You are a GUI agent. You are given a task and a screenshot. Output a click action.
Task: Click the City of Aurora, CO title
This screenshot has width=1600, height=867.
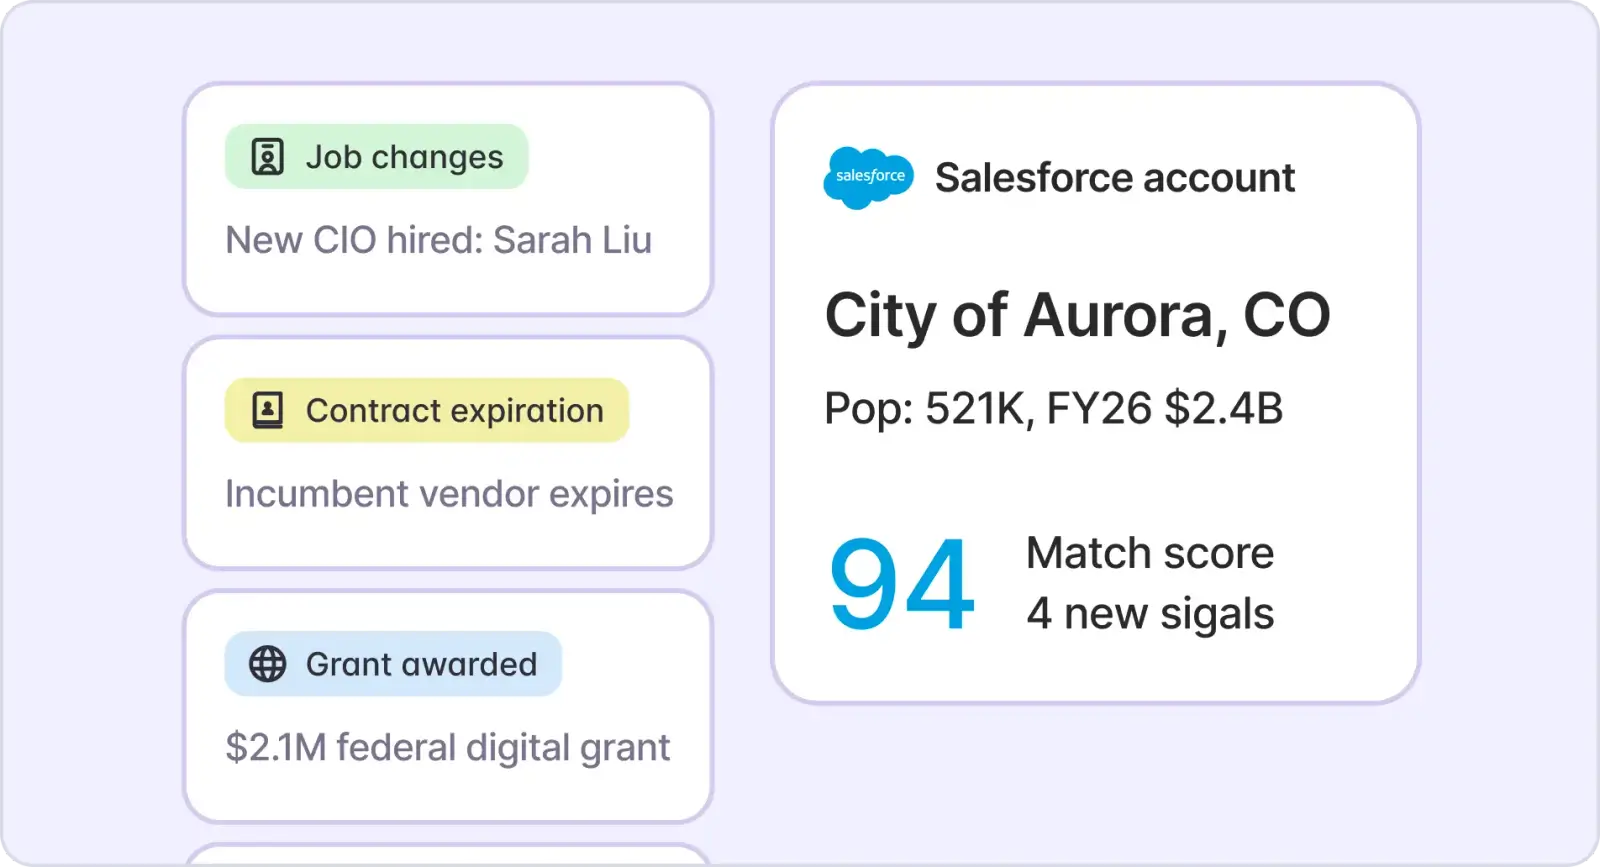tap(1077, 316)
